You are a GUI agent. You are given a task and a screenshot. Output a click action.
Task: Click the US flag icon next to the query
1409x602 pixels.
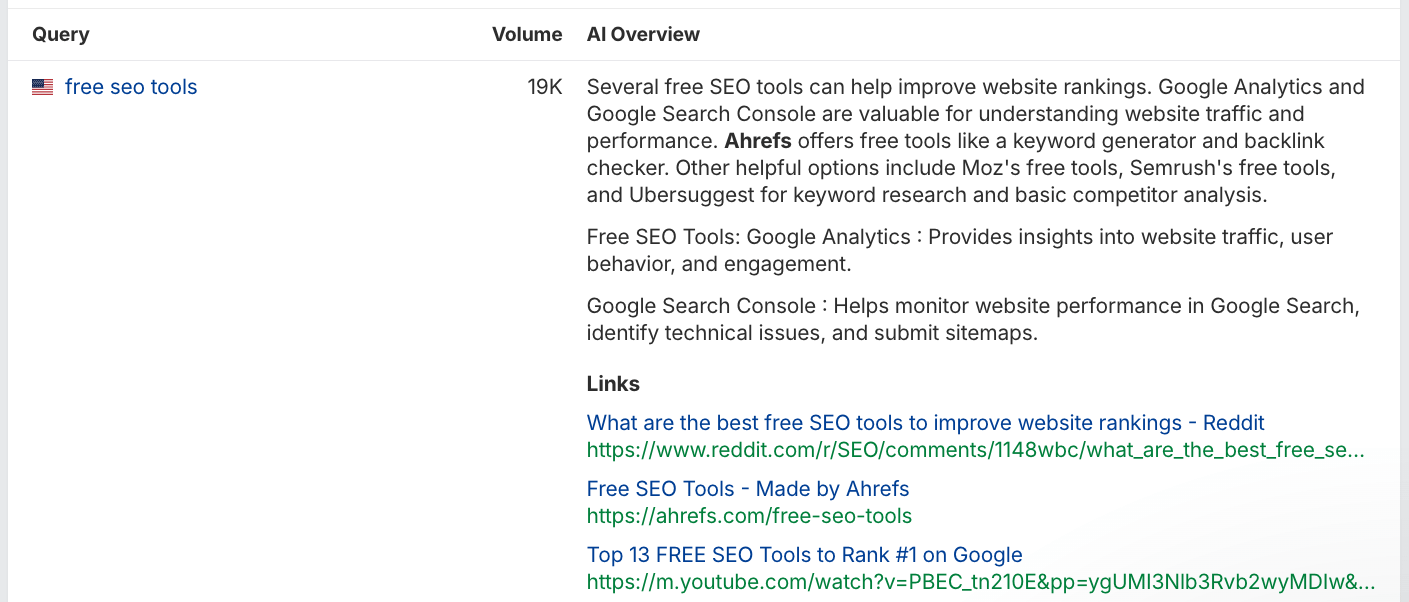[x=42, y=87]
